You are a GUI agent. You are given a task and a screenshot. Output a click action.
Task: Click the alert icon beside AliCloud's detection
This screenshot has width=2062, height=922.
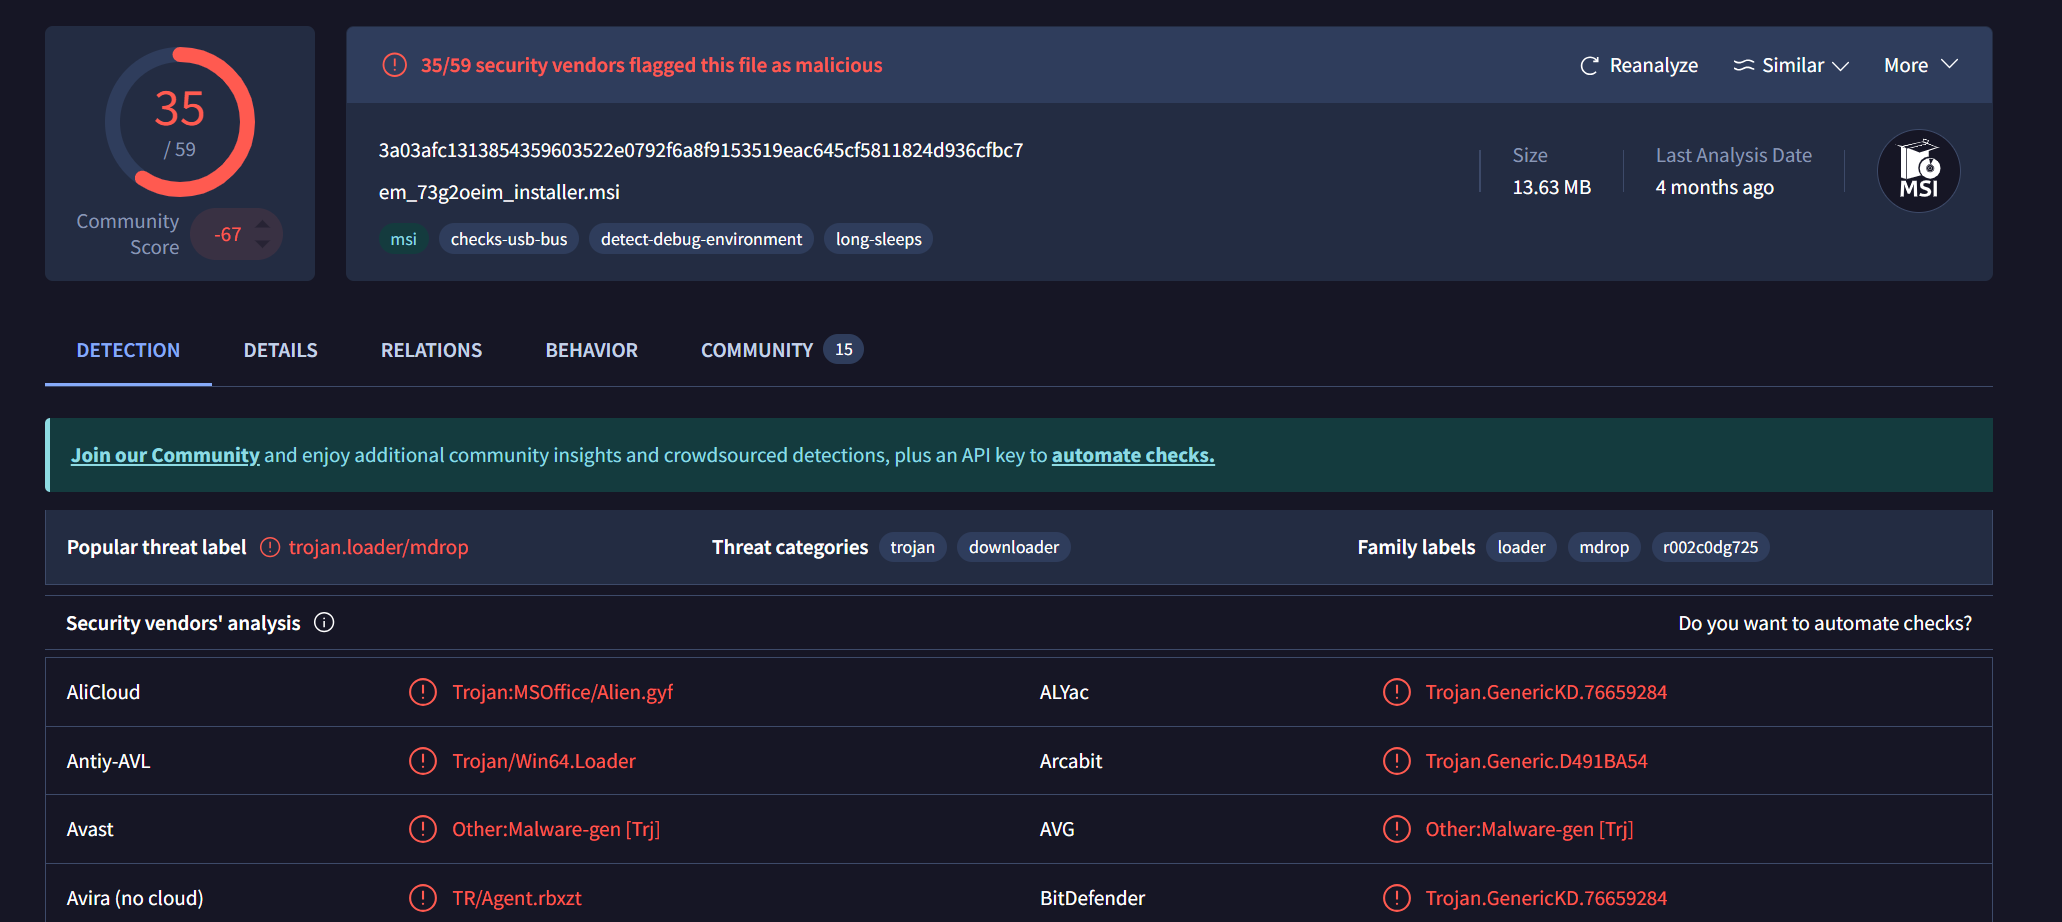pyautogui.click(x=422, y=691)
